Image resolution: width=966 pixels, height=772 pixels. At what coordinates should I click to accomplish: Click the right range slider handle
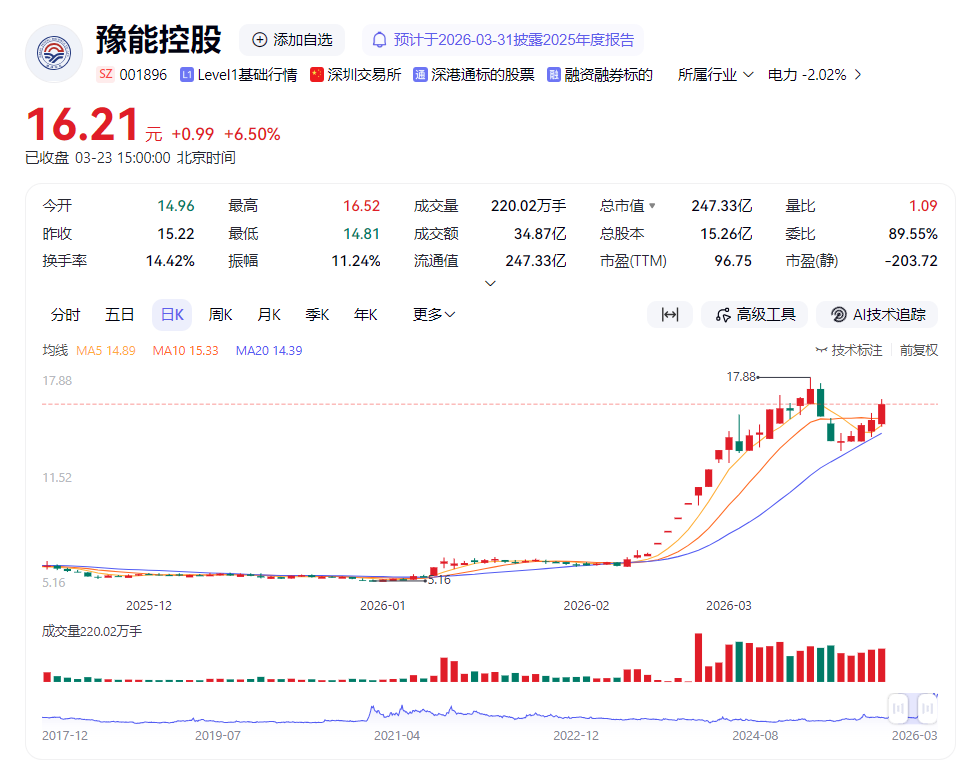point(927,708)
